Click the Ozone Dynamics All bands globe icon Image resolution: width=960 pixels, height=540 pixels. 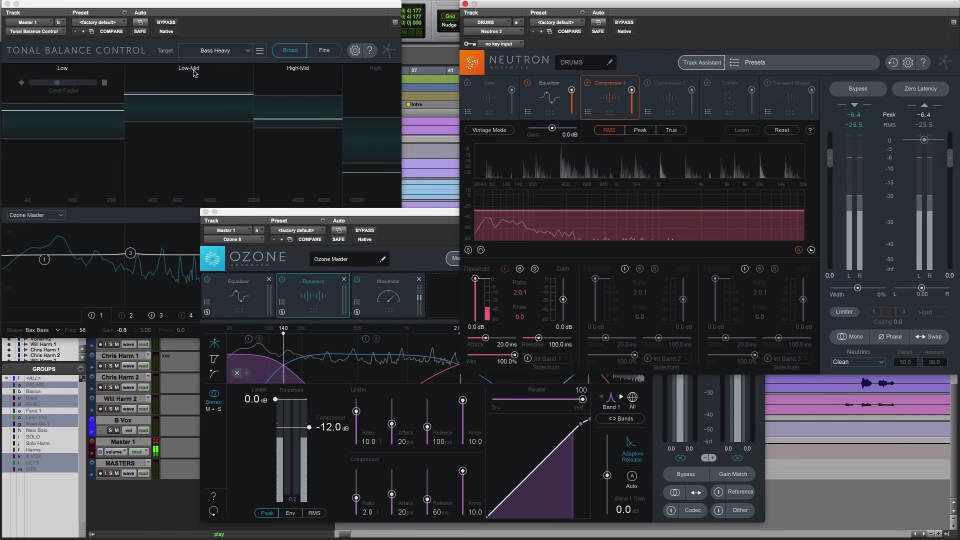tap(632, 397)
